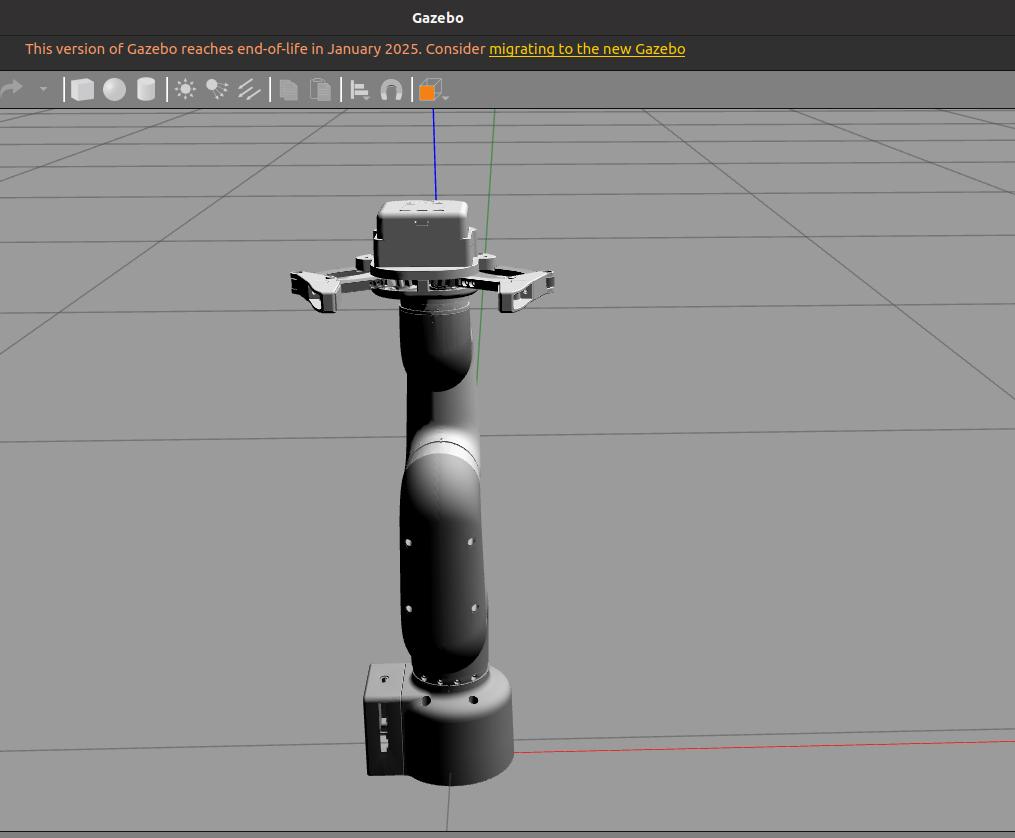
Task: Open the "migrating to the new Gazebo" link
Action: coord(587,49)
